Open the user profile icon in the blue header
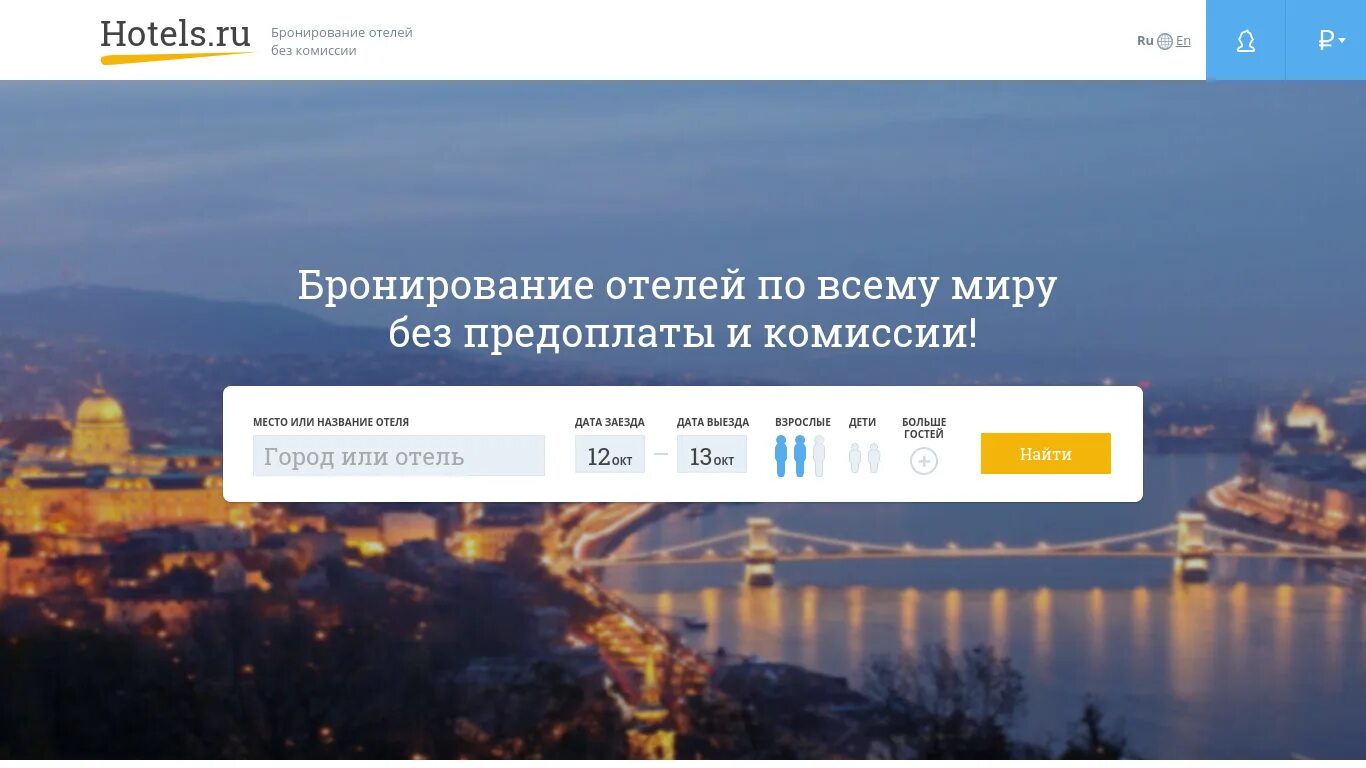The width and height of the screenshot is (1366, 768). 1245,40
